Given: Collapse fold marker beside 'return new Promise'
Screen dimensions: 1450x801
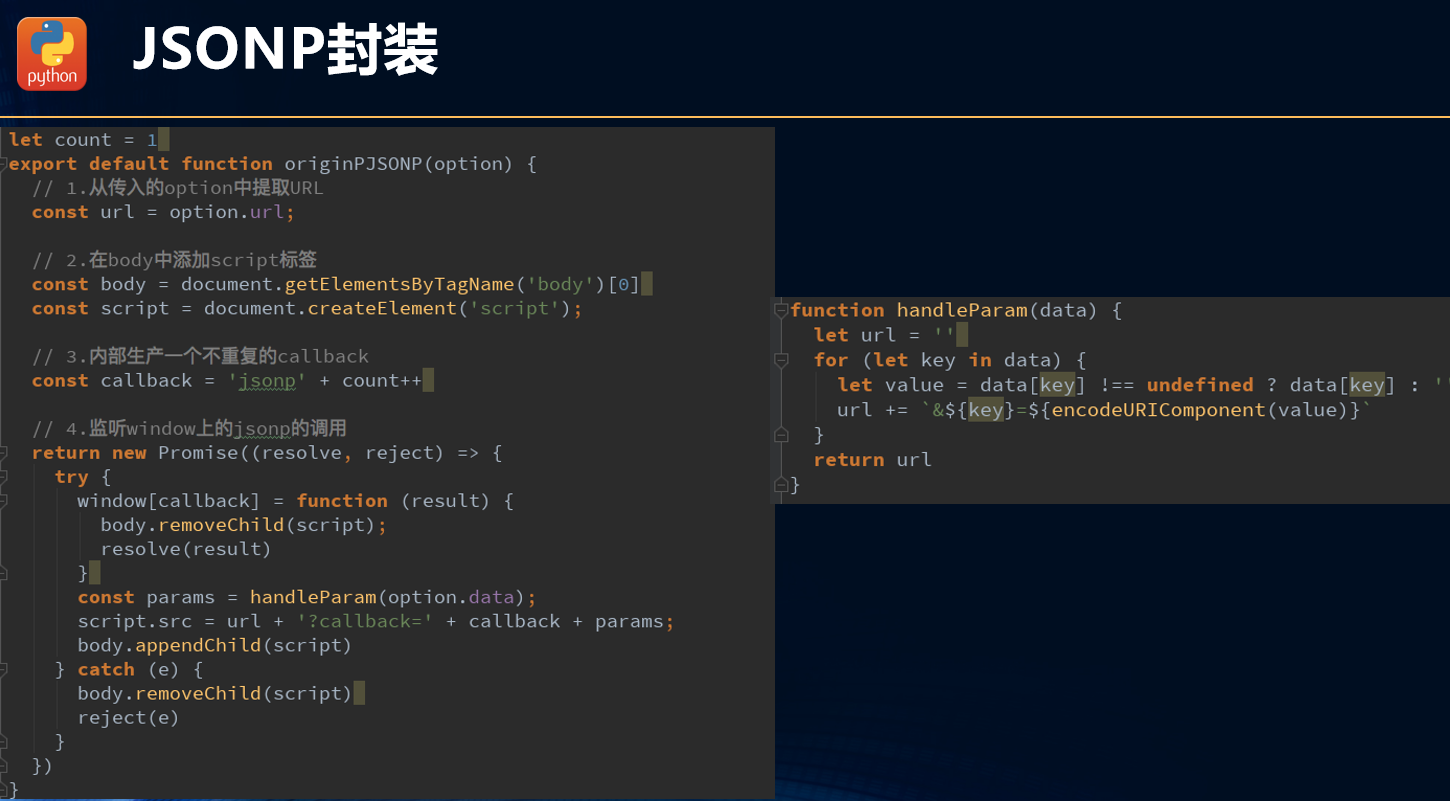Looking at the screenshot, I should coord(3,453).
